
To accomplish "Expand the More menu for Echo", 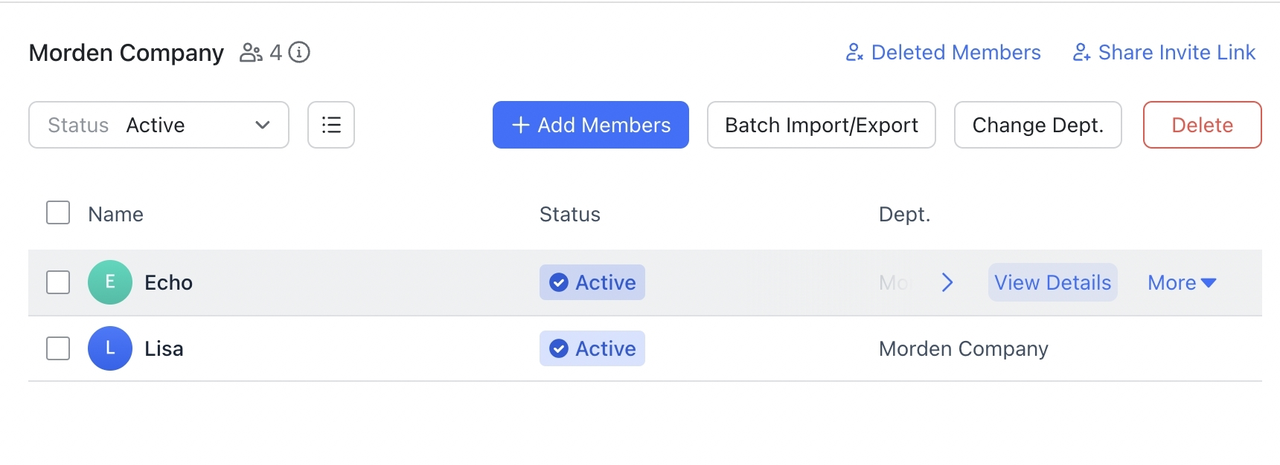I will click(1182, 283).
